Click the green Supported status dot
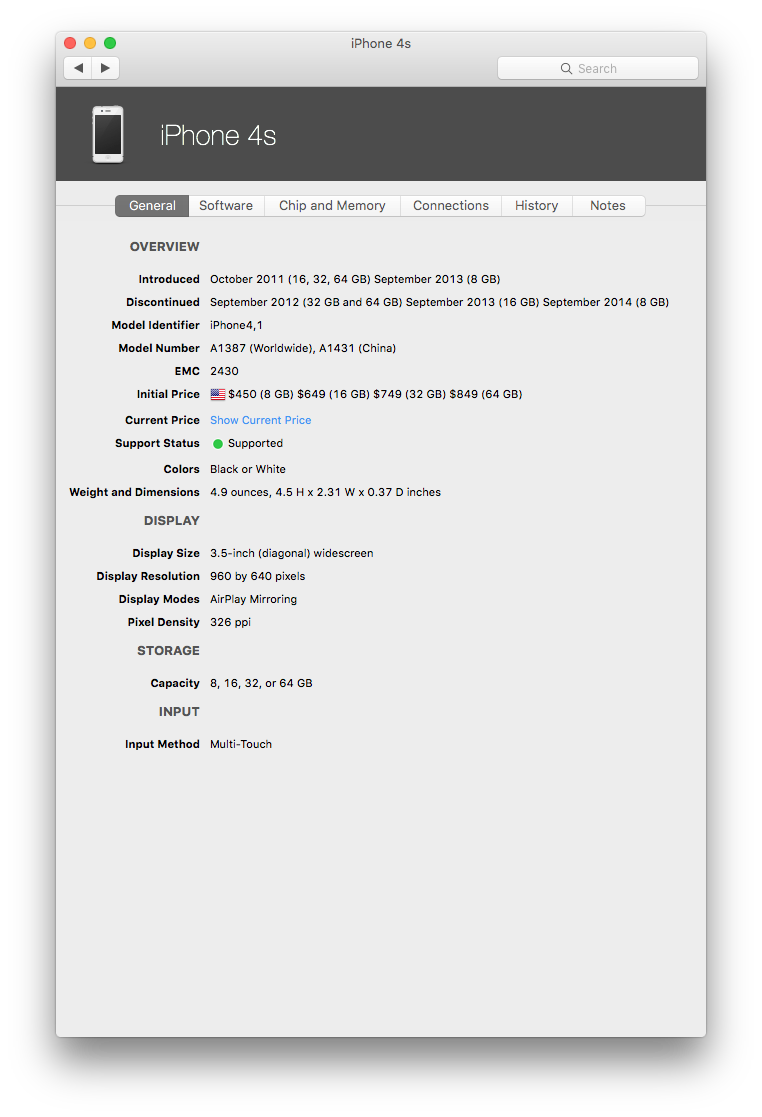This screenshot has height=1117, width=762. [x=218, y=444]
